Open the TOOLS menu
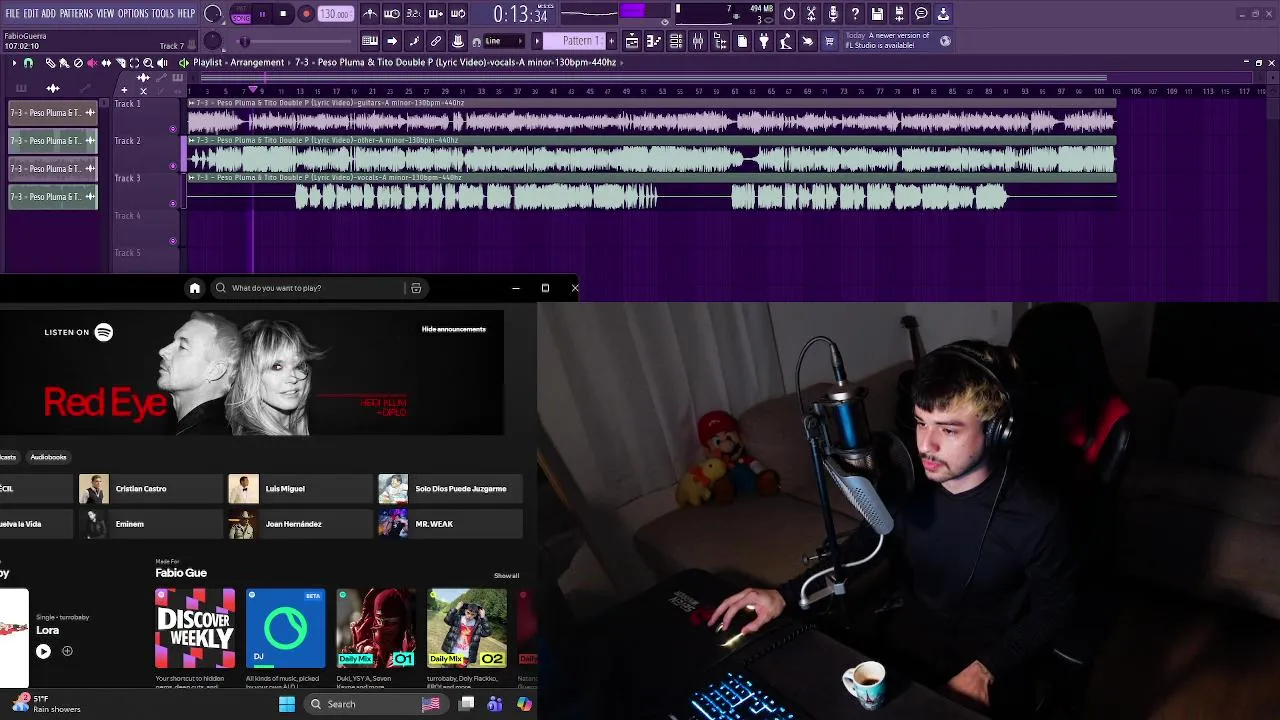1280x720 pixels. pyautogui.click(x=163, y=14)
